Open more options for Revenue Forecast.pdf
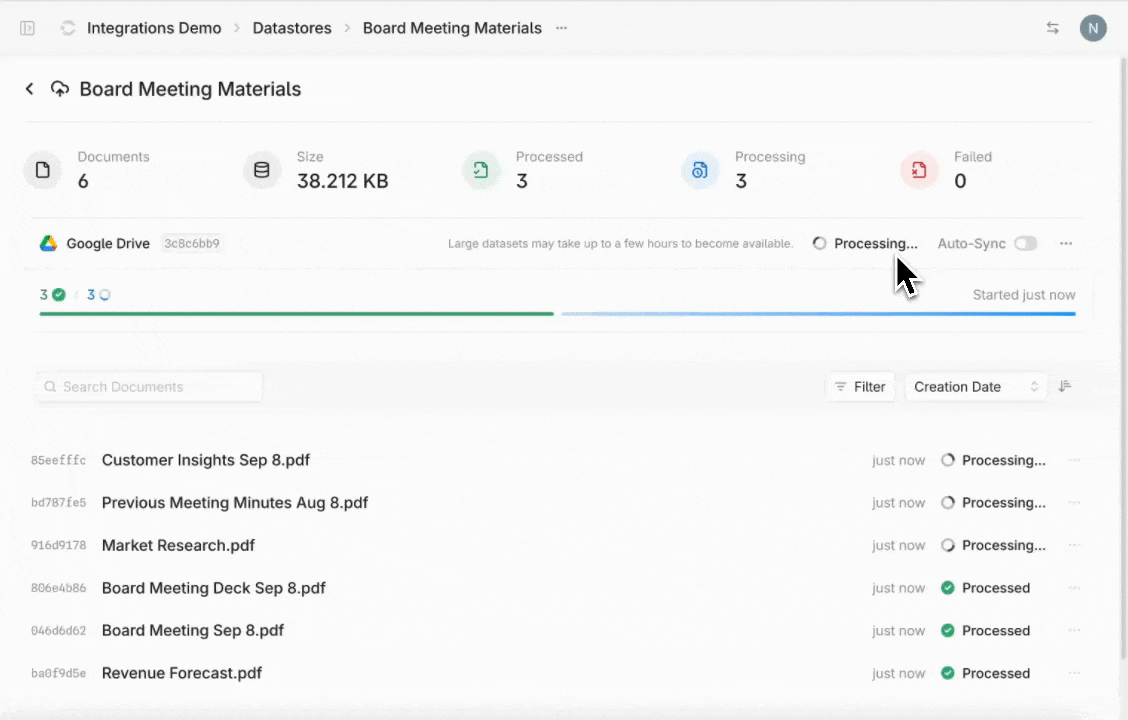 1075,674
